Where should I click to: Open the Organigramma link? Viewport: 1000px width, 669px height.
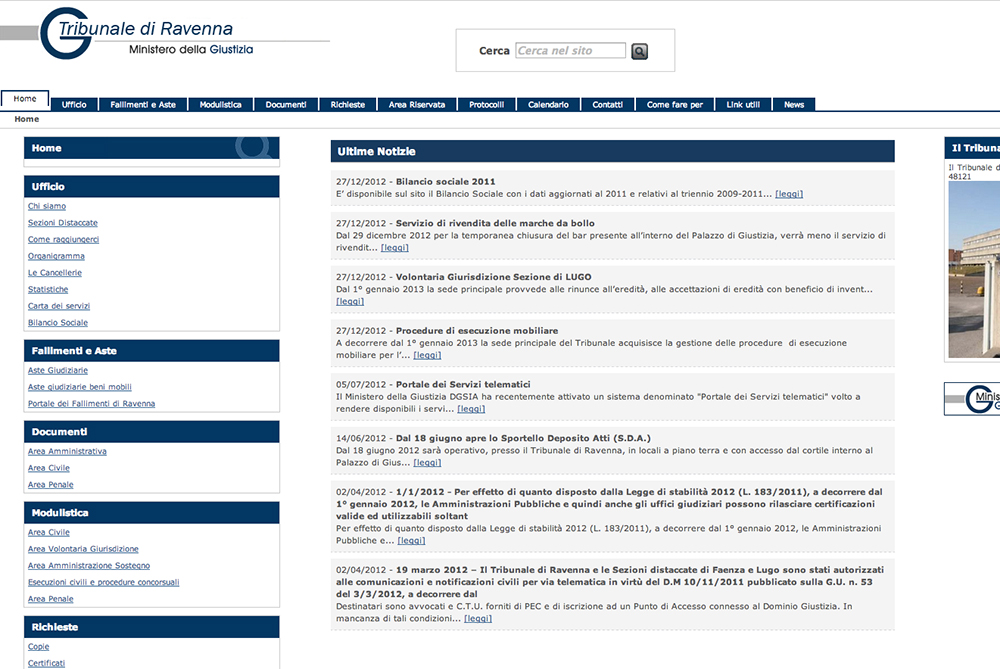click(56, 256)
